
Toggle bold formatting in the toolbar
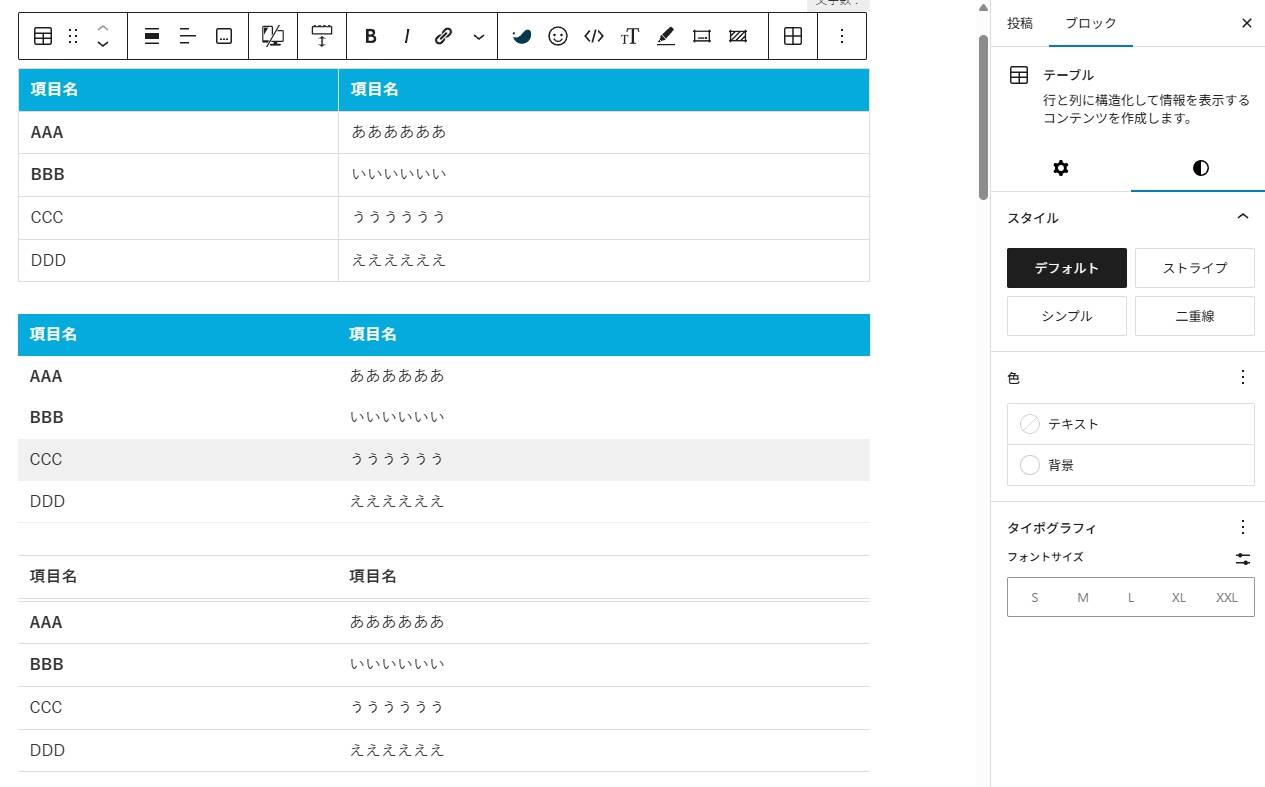[x=370, y=36]
